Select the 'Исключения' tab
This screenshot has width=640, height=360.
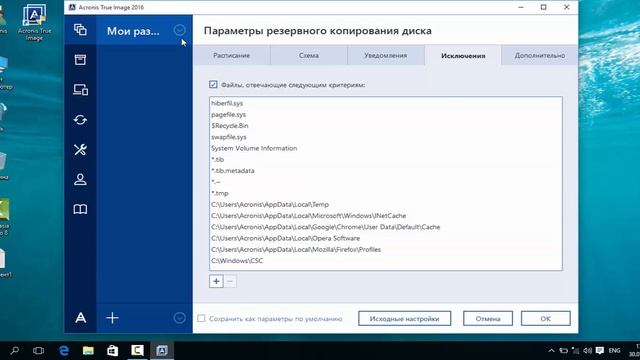[x=463, y=56]
